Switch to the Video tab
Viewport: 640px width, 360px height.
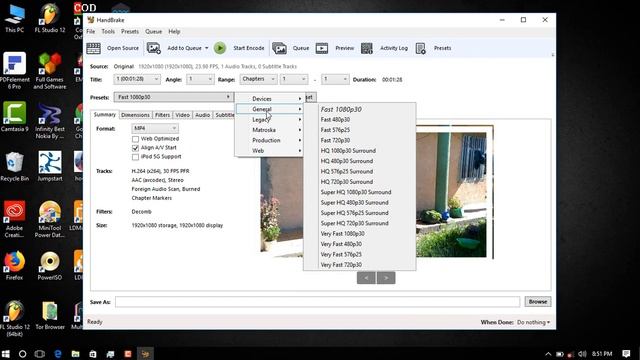tap(182, 115)
